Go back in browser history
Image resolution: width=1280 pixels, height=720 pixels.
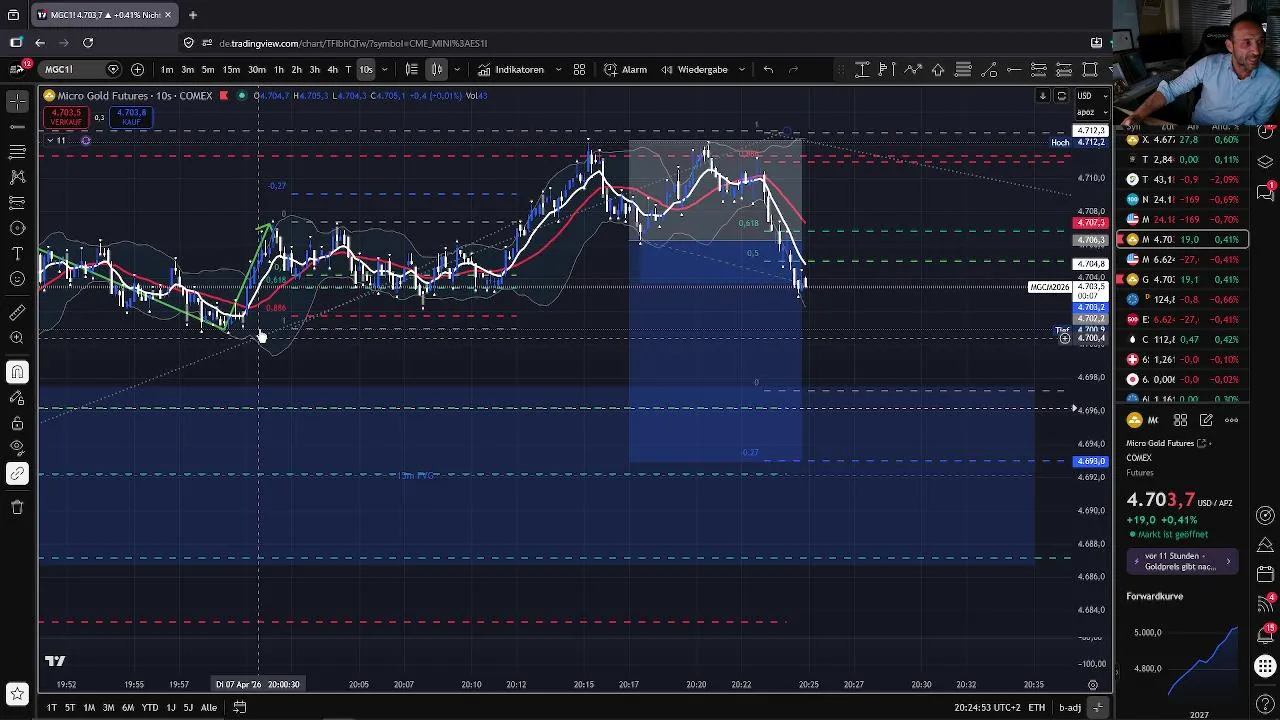(39, 43)
